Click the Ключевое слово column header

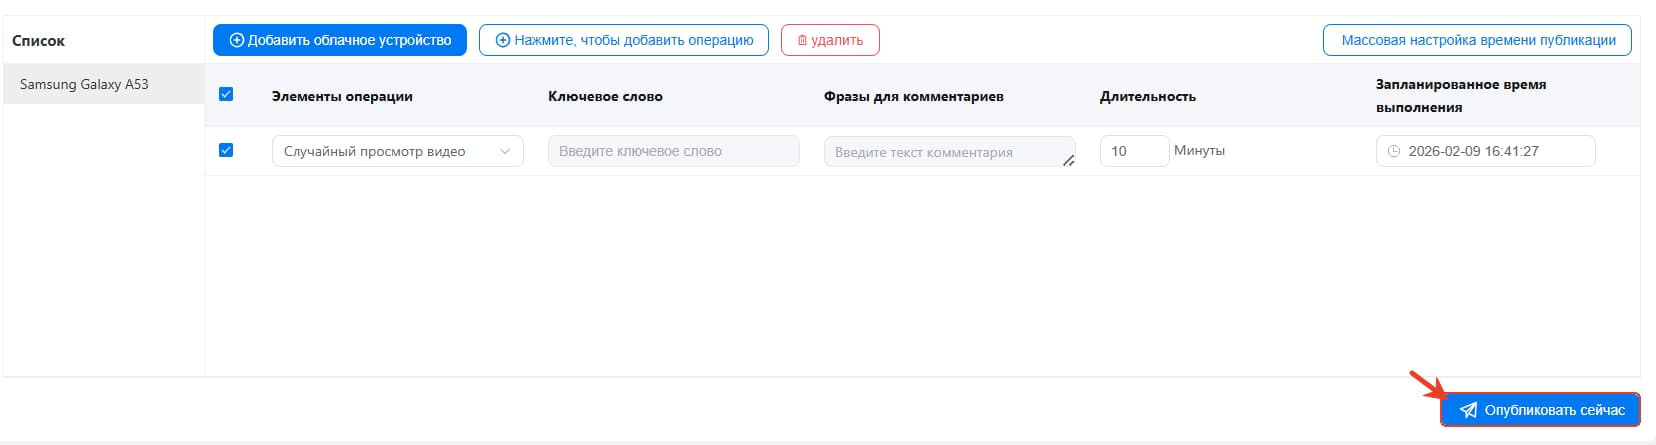point(605,96)
